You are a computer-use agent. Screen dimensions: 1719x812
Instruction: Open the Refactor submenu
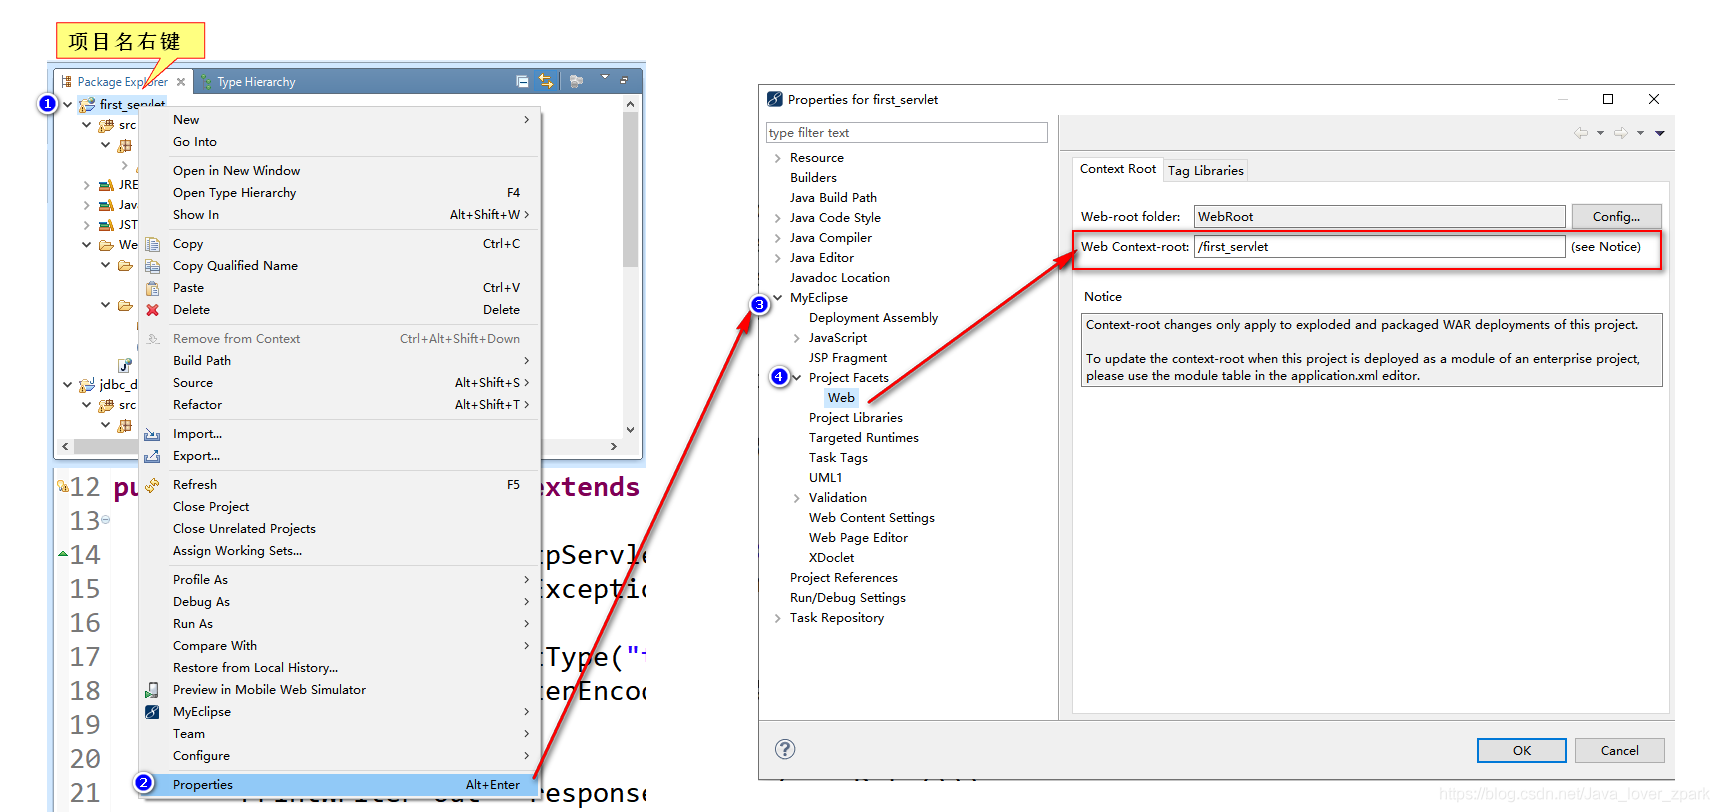pyautogui.click(x=340, y=405)
